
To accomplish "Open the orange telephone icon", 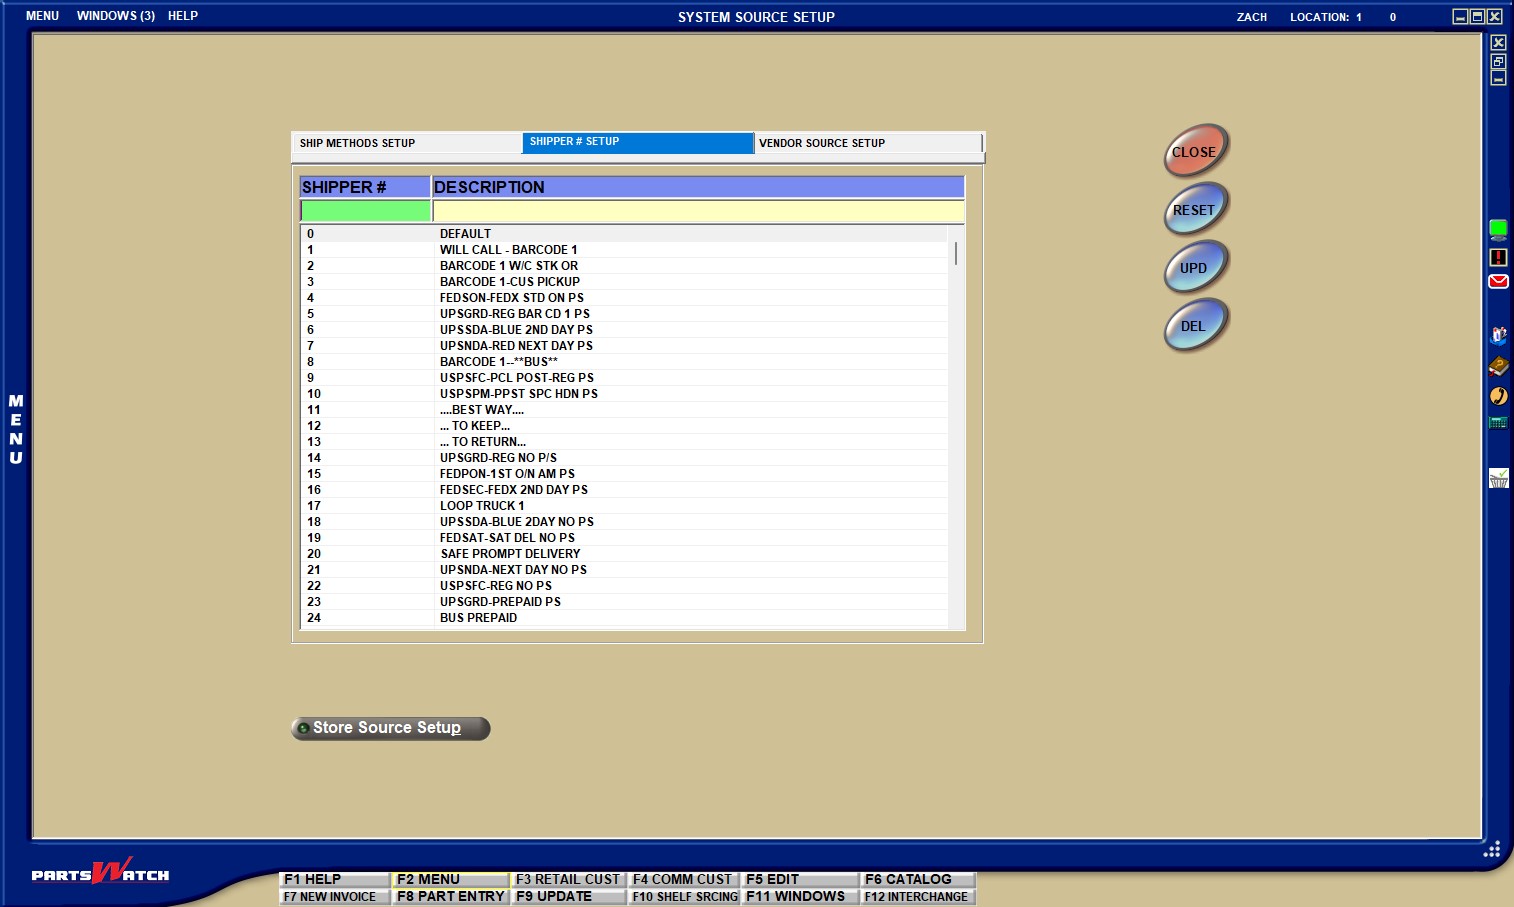I will point(1498,396).
